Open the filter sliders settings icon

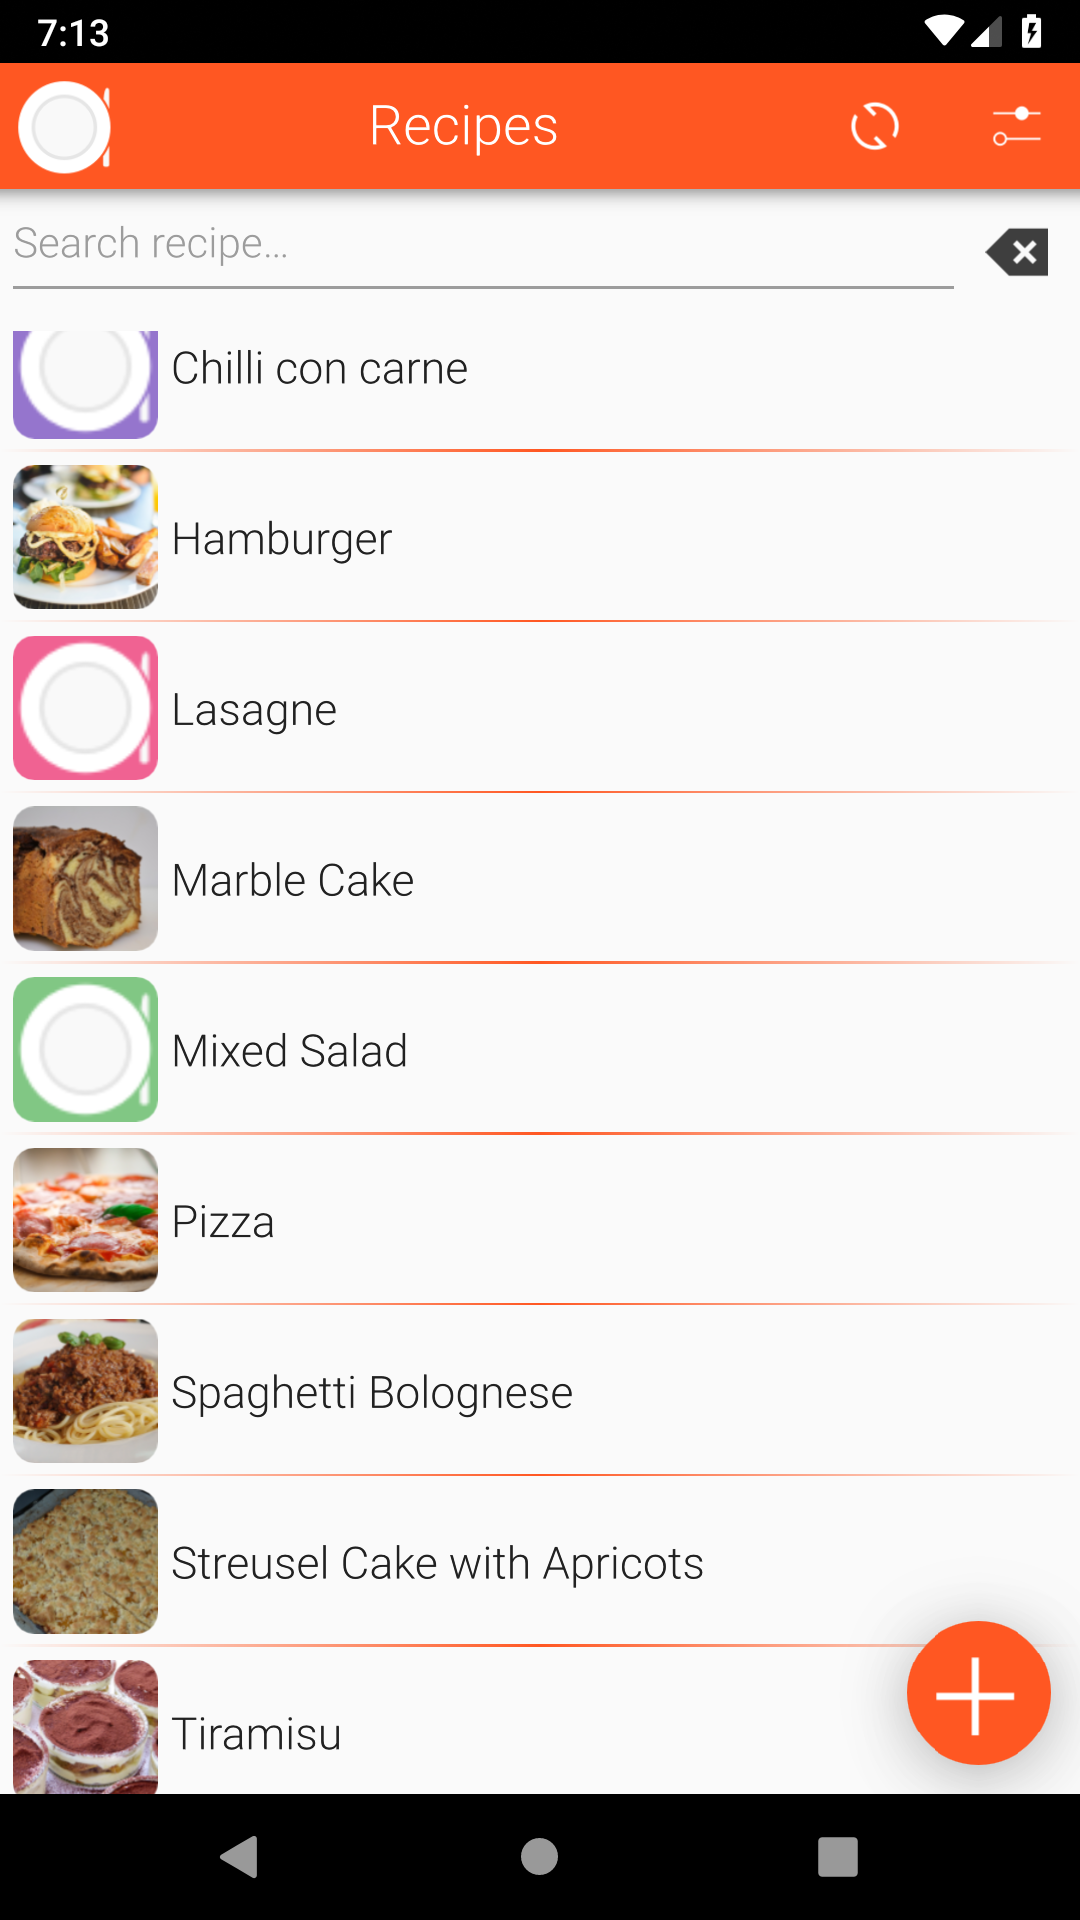point(1016,127)
